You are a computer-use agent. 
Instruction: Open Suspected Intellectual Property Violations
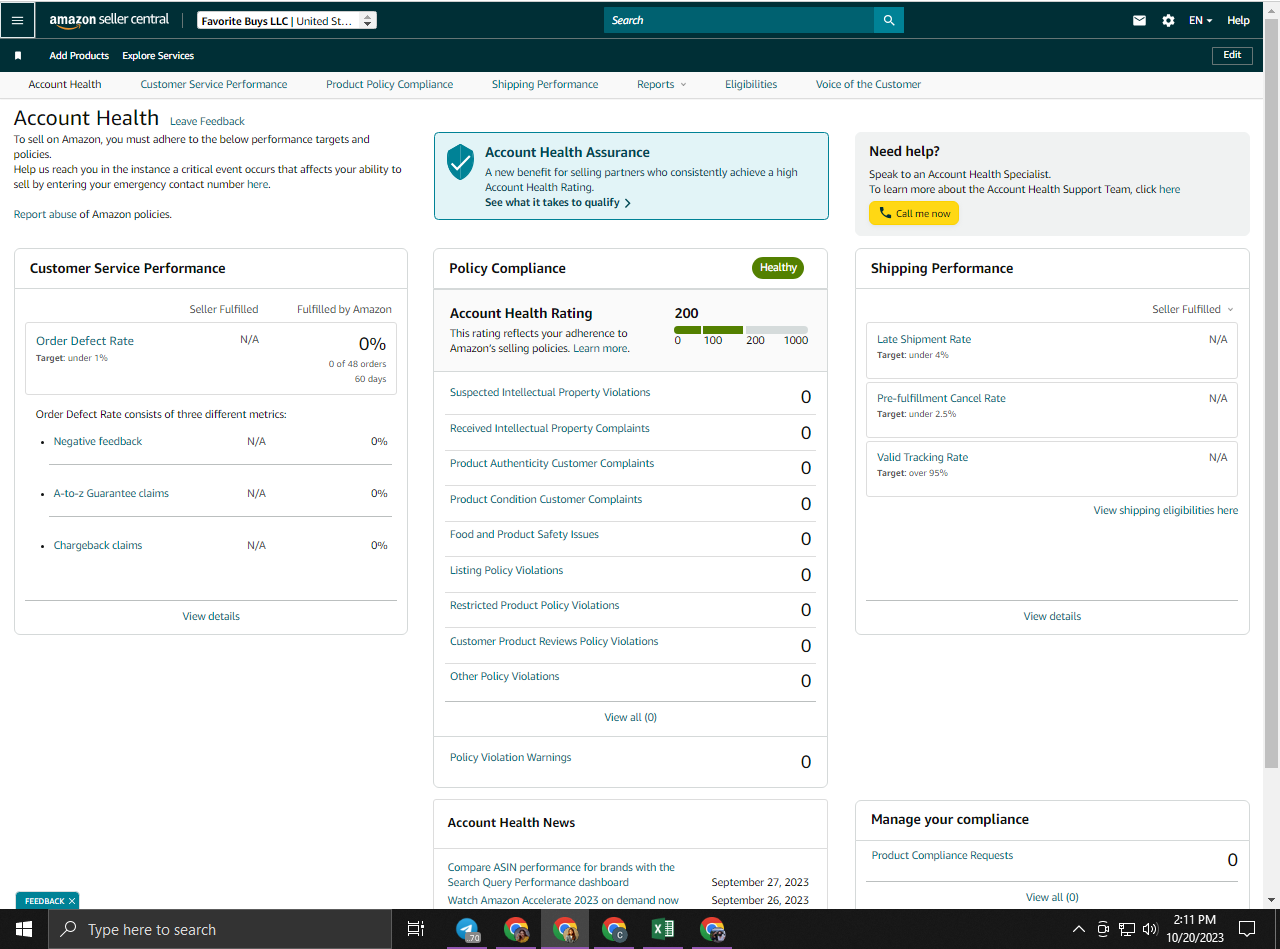tap(550, 393)
